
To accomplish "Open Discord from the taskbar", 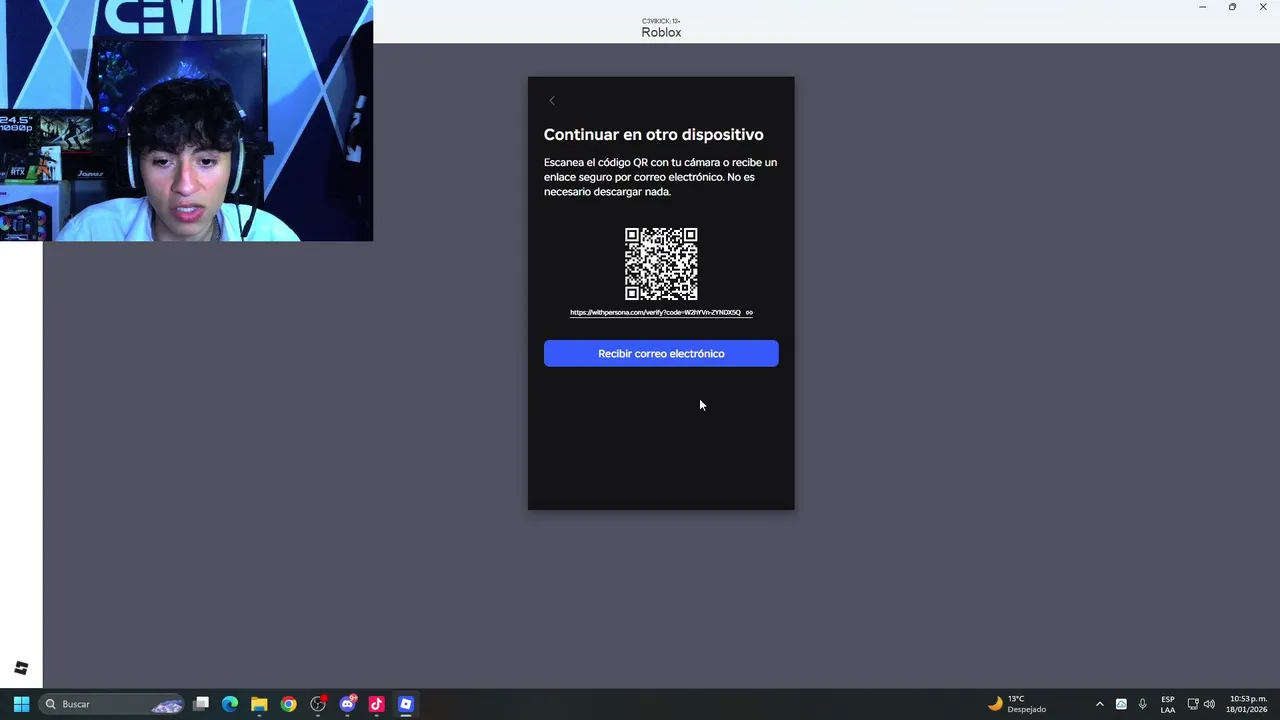I will tap(347, 704).
